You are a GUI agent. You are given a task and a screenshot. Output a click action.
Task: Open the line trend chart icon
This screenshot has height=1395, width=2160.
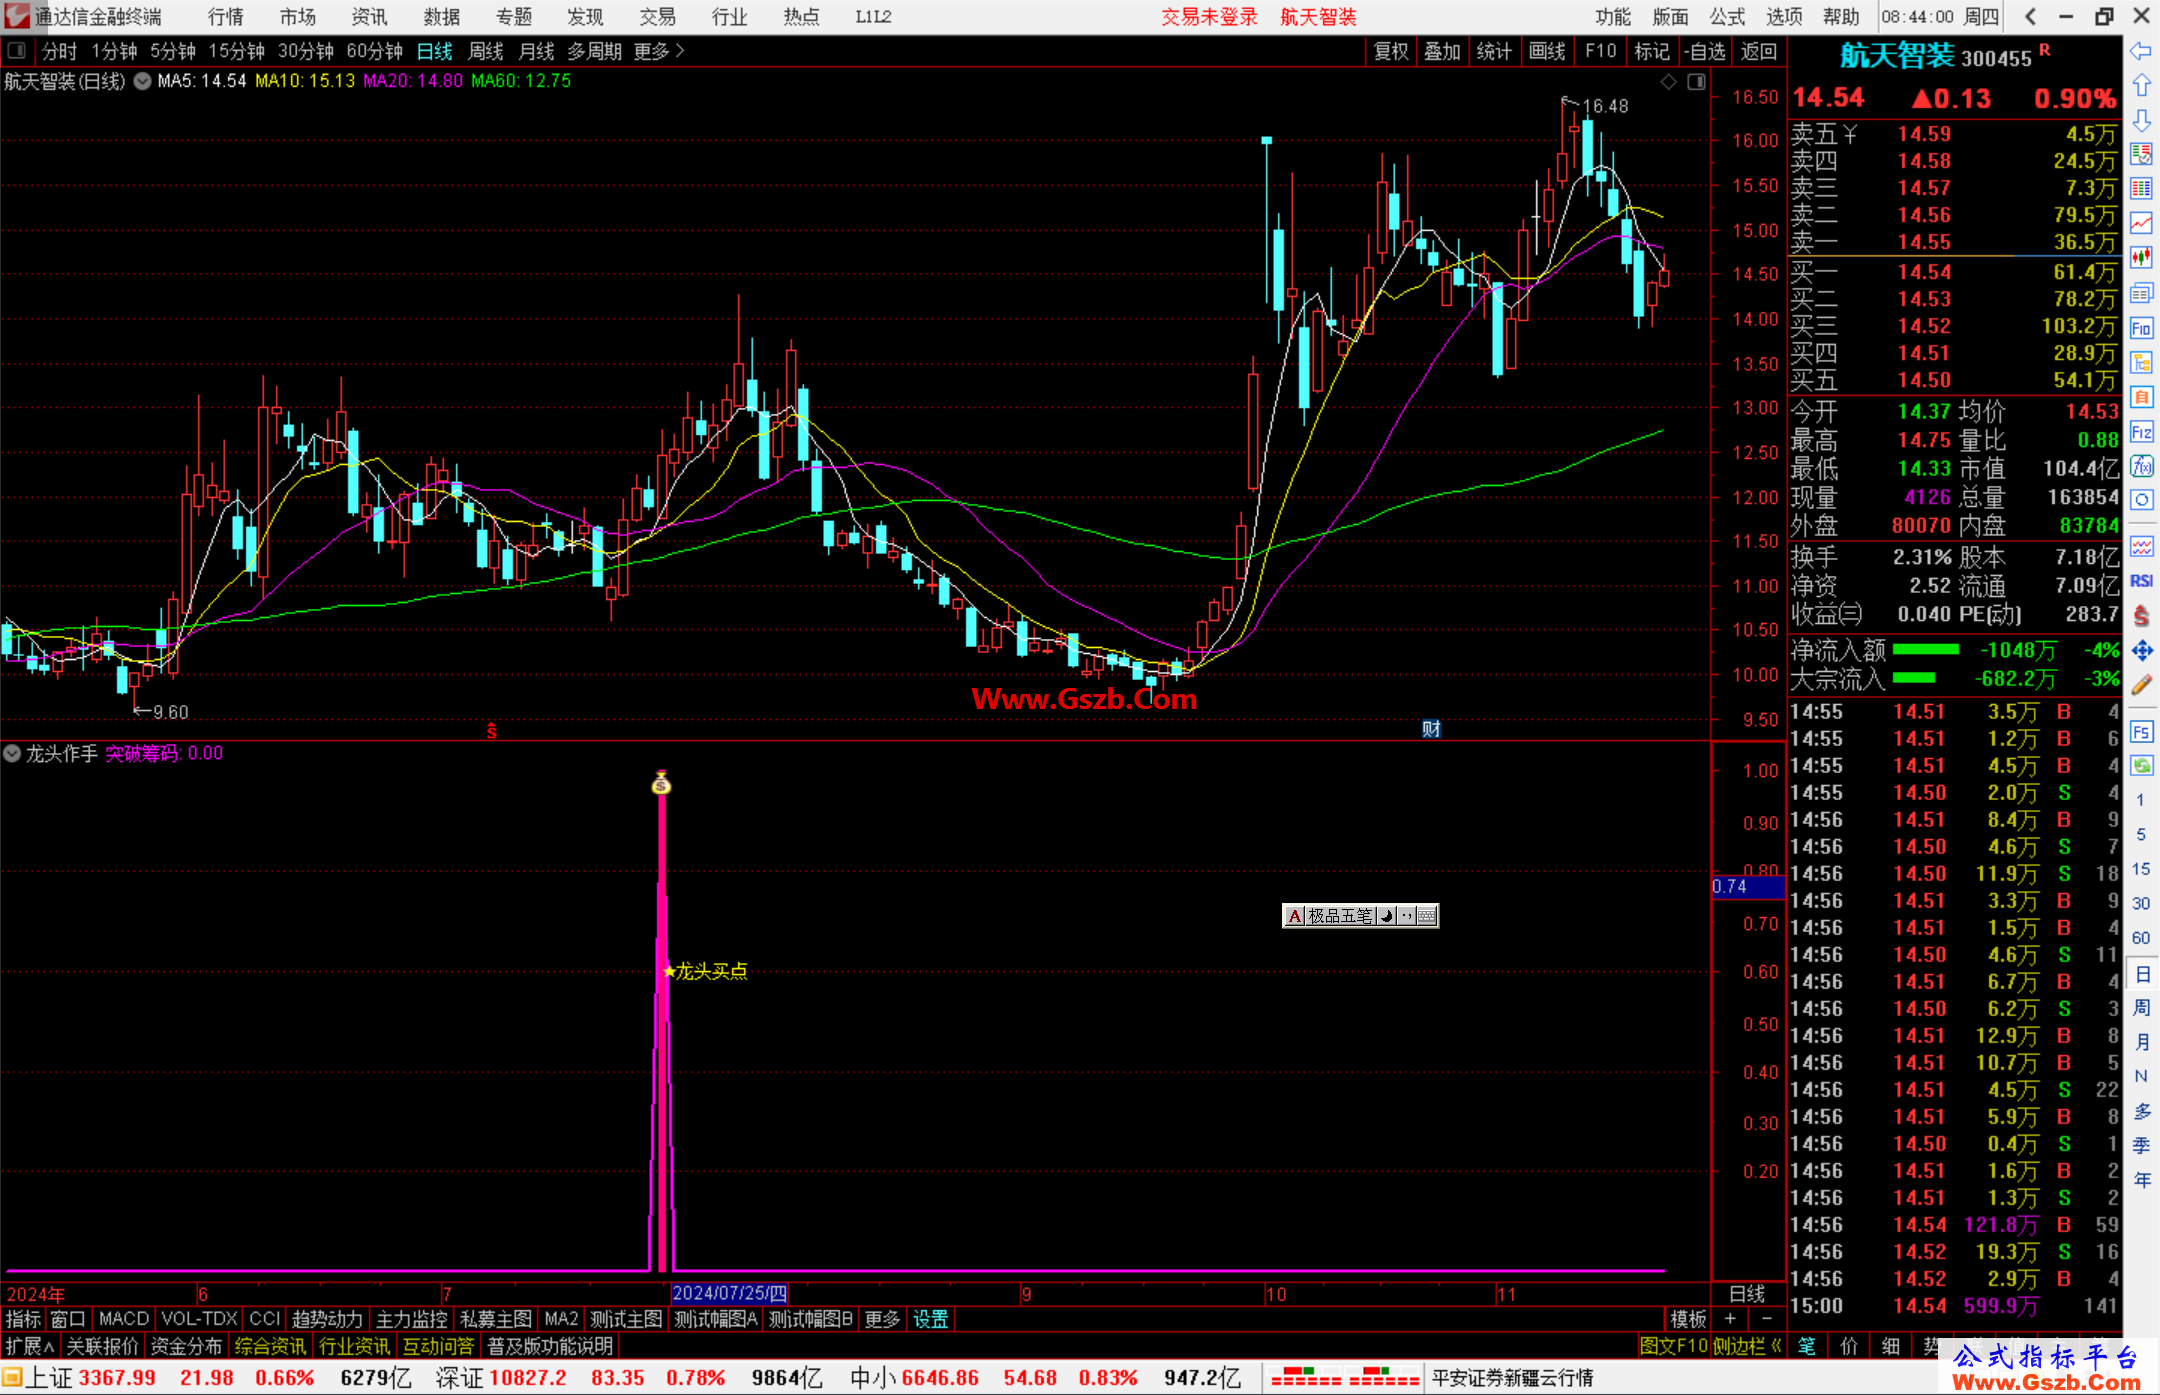click(2141, 223)
